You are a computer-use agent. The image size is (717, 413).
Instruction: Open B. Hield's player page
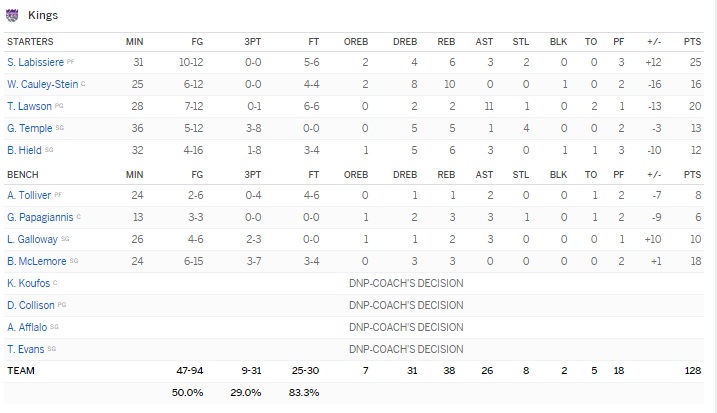24,149
